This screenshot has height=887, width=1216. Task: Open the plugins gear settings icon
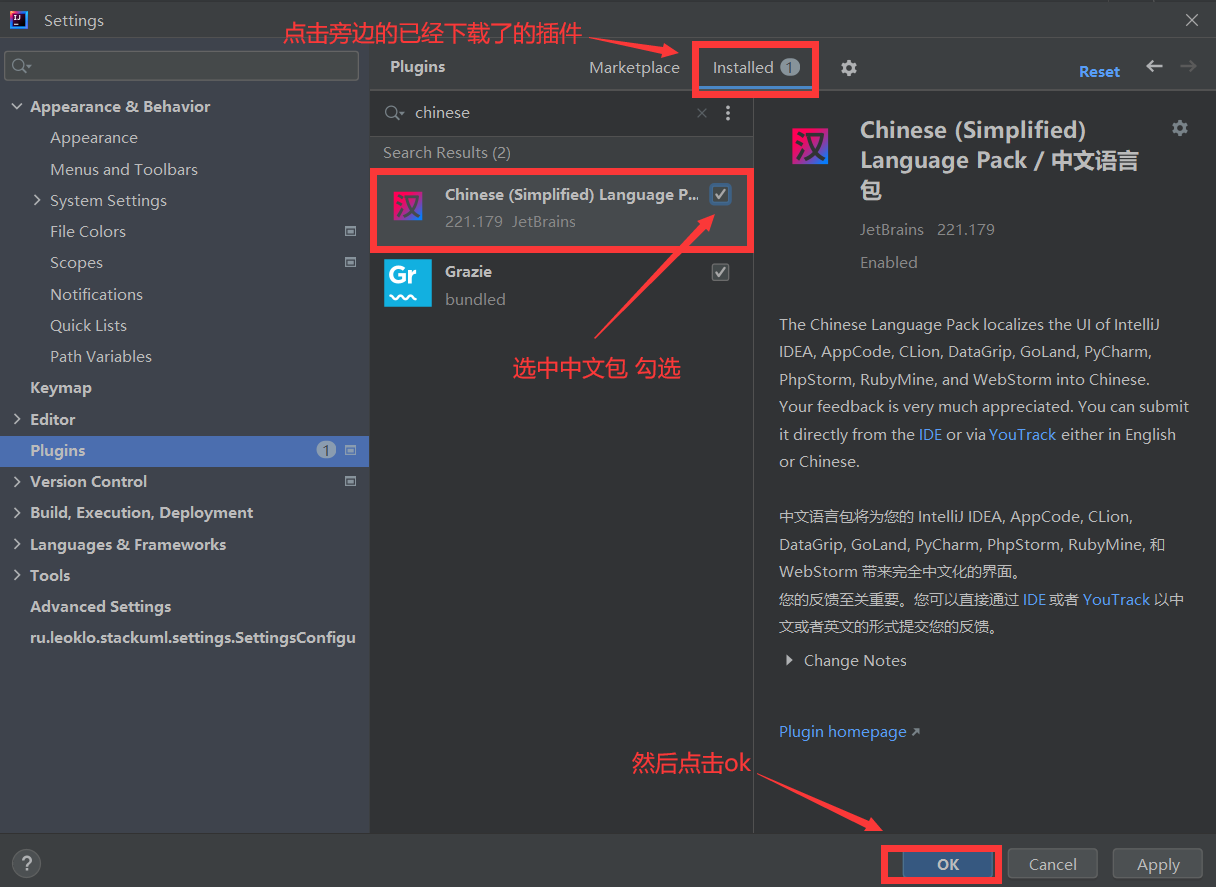pos(849,68)
